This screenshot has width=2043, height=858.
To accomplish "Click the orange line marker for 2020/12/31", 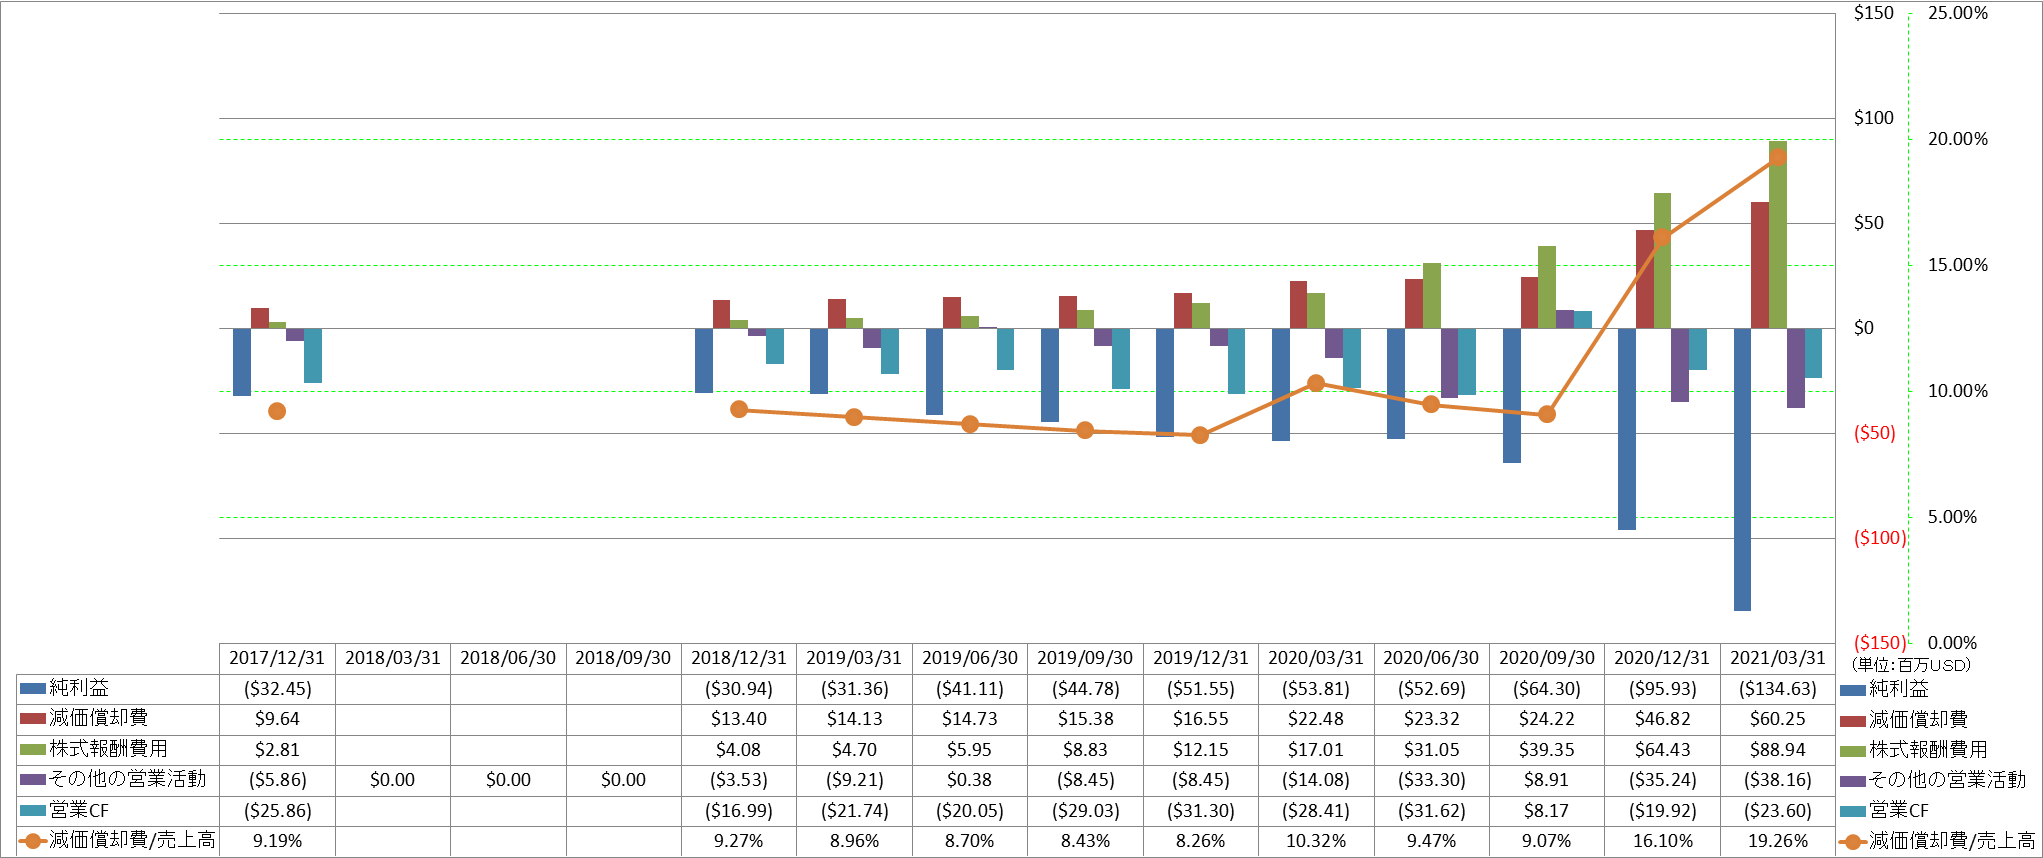I will (x=1662, y=237).
